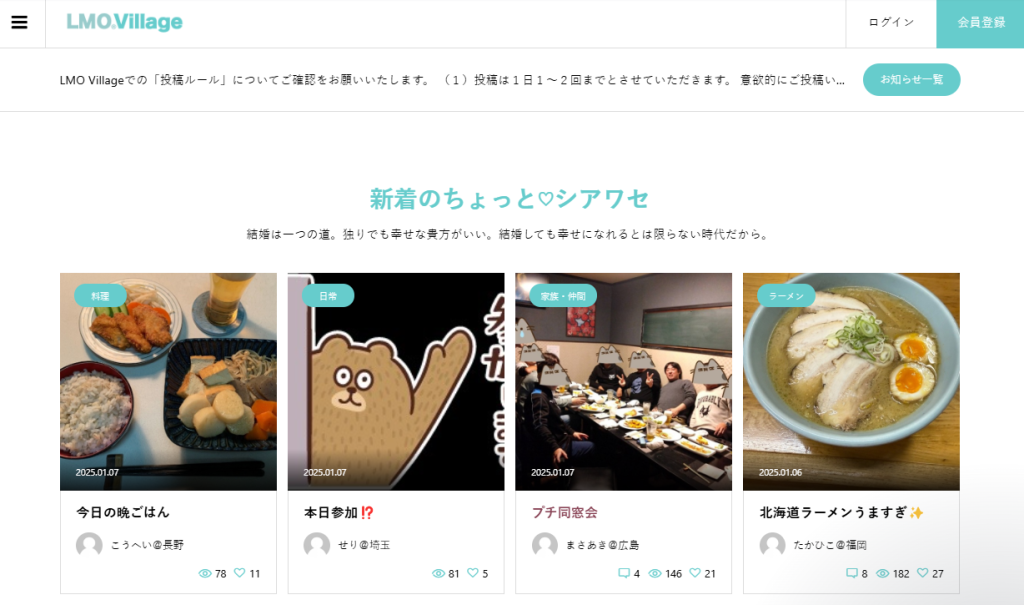
Task: Select the 料理 category tag
Action: (100, 296)
